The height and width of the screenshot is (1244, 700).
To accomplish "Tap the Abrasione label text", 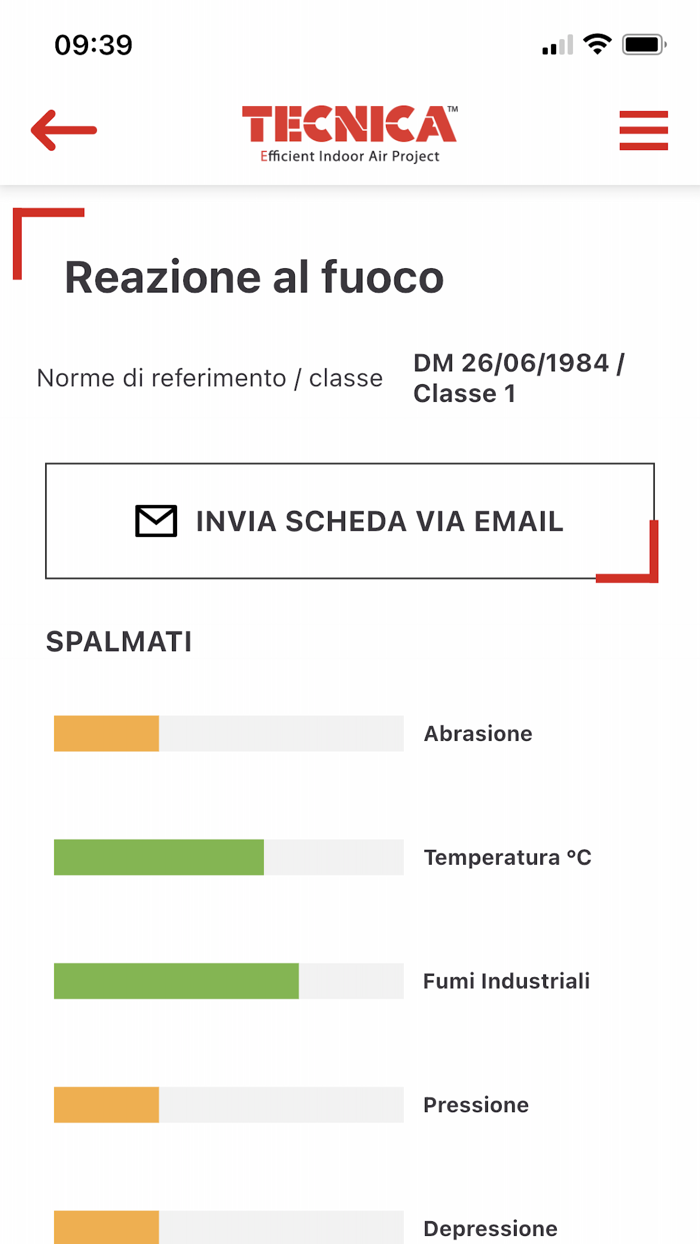I will click(x=477, y=733).
